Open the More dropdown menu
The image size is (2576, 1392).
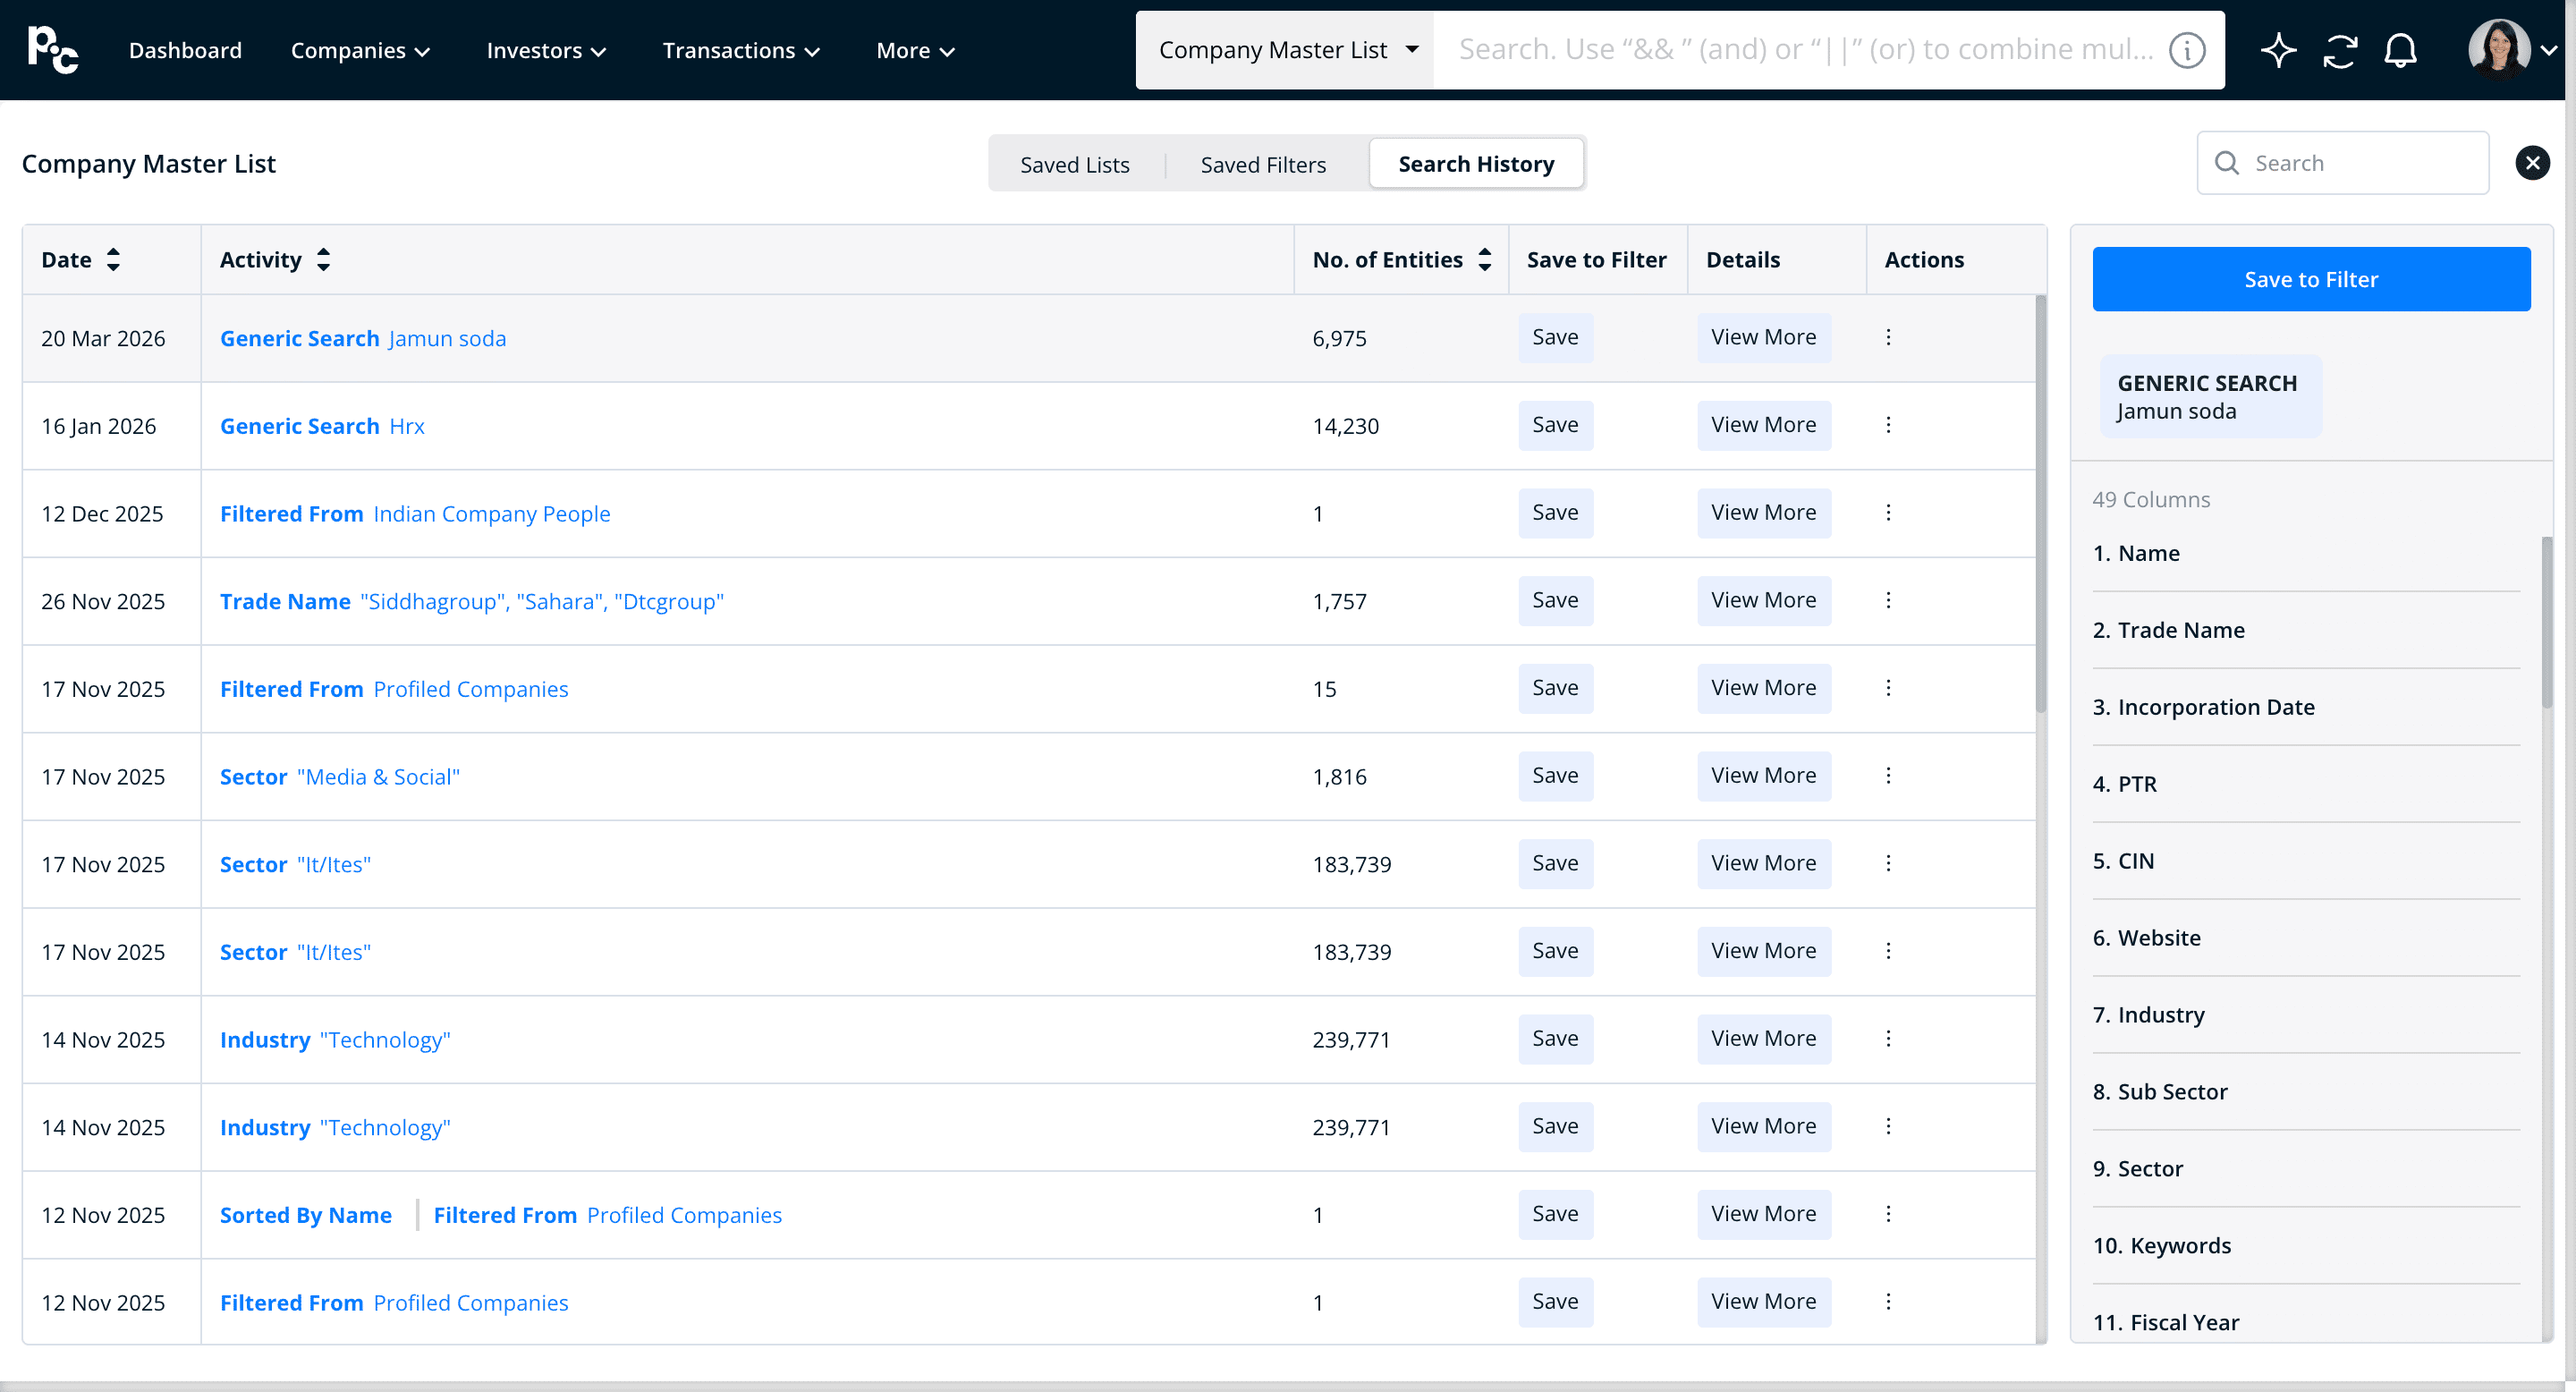click(x=915, y=50)
